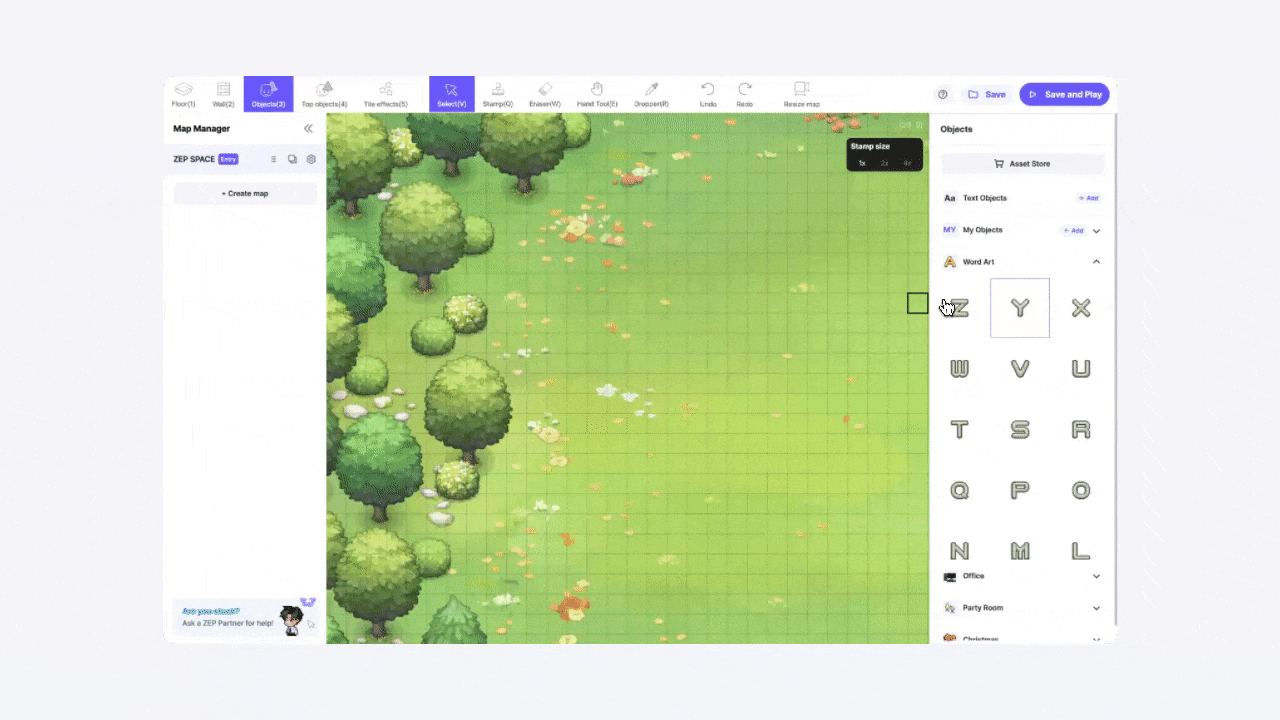This screenshot has height=720, width=1280.
Task: Activate the Hand Tool(E)
Action: tap(597, 94)
